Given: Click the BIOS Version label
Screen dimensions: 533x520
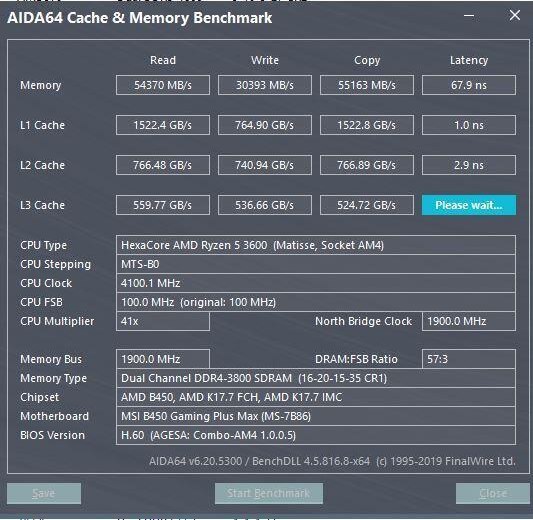Looking at the screenshot, I should click(52, 435).
